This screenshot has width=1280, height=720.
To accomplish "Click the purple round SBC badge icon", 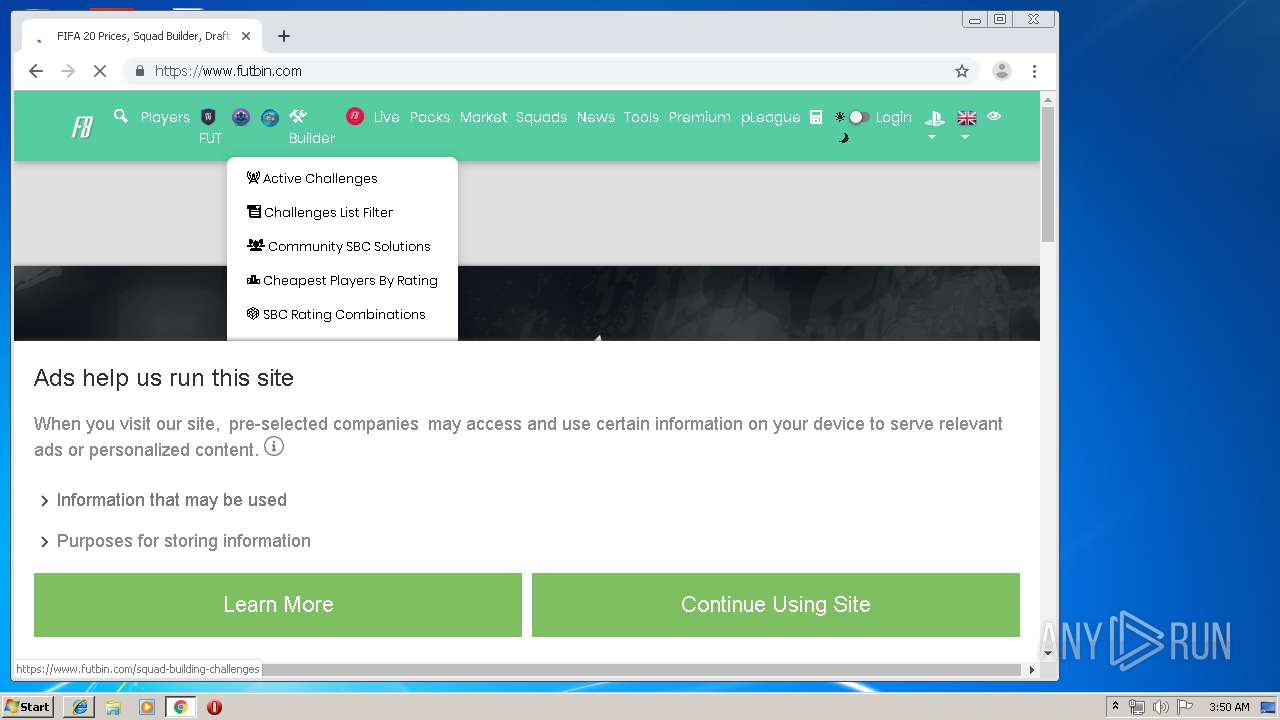I will point(241,117).
